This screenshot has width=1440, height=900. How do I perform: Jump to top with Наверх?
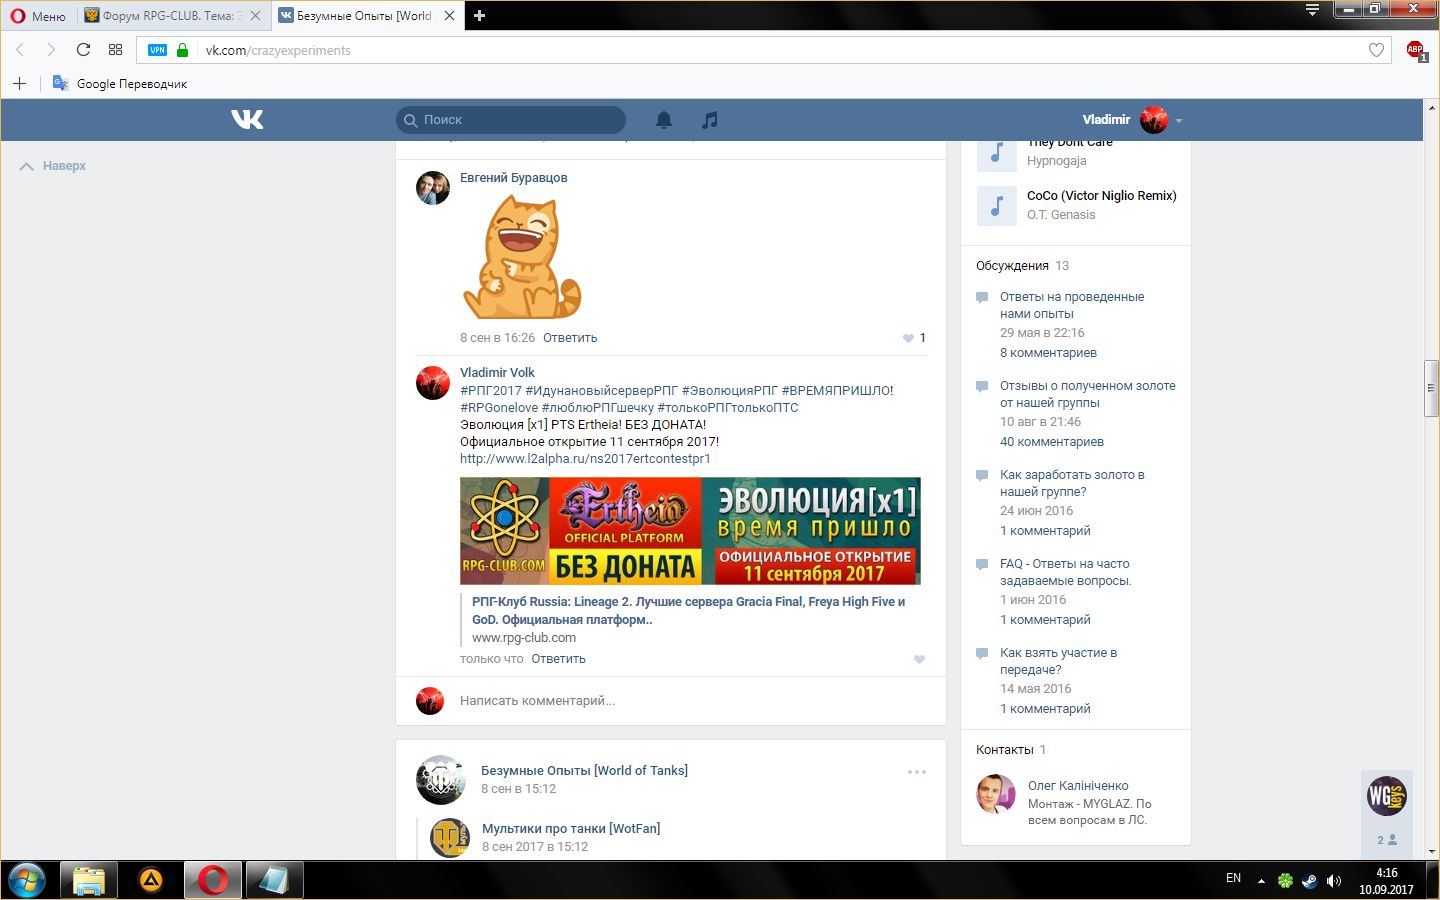53,166
